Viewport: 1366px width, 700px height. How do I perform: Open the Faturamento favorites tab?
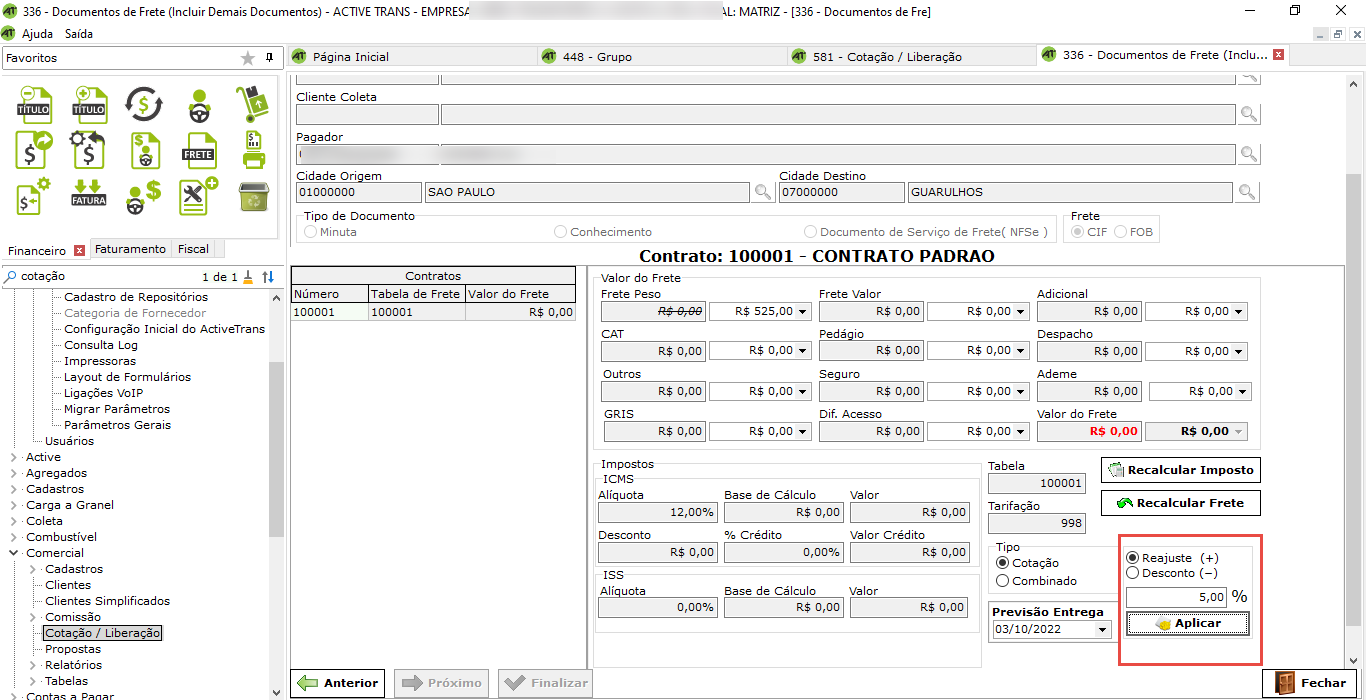130,249
